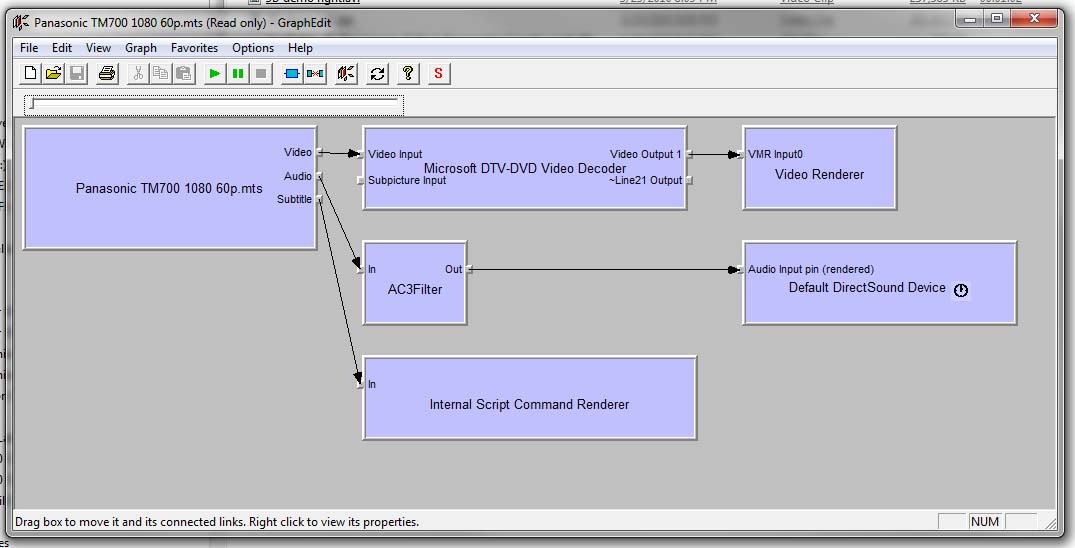Screen dimensions: 1075x548
Task: Click the seek slider thumb
Action: (x=32, y=104)
